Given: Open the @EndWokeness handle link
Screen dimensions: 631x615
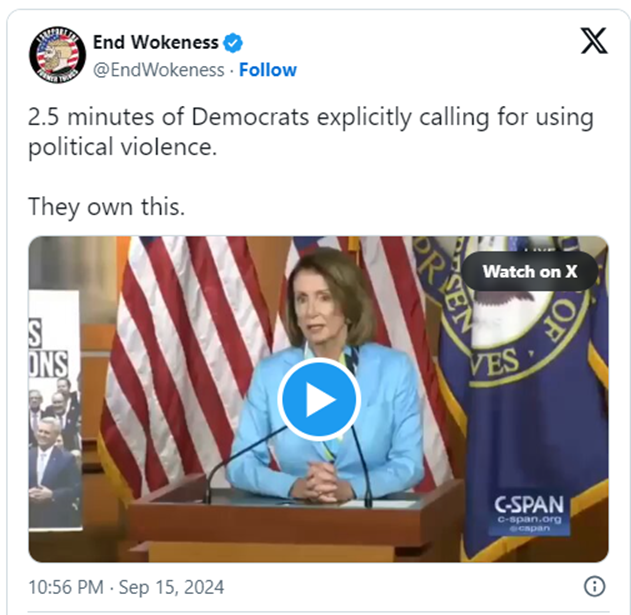Looking at the screenshot, I should click(x=159, y=70).
